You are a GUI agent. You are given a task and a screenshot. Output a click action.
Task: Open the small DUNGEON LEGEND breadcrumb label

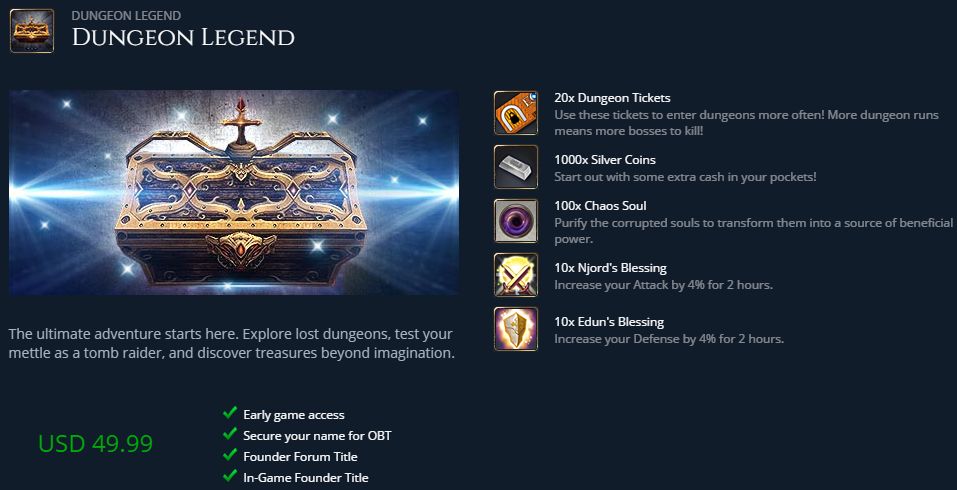pyautogui.click(x=126, y=16)
